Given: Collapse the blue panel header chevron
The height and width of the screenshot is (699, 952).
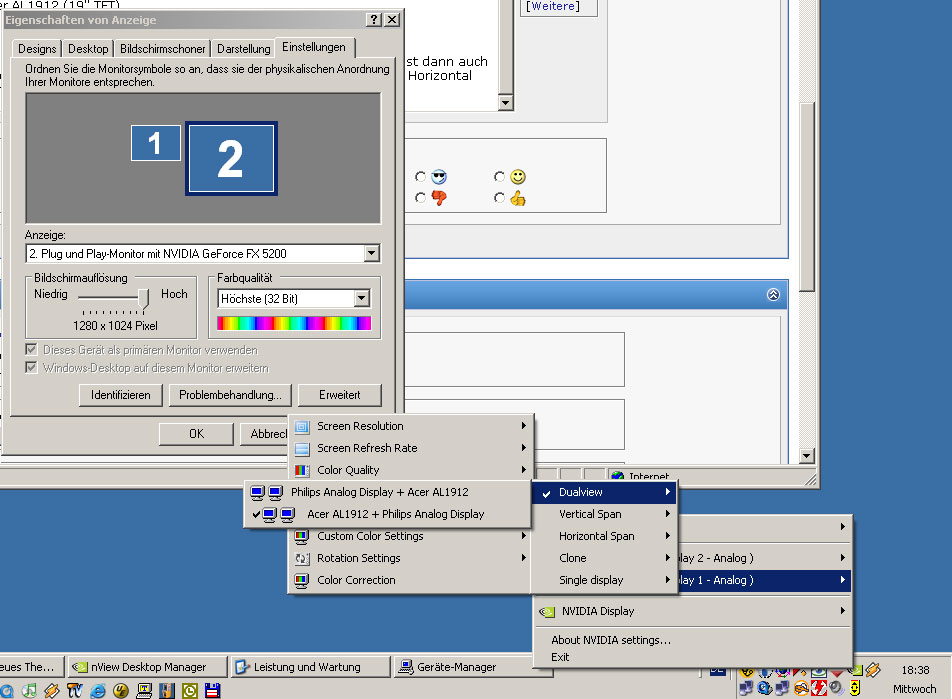Looking at the screenshot, I should tap(773, 295).
